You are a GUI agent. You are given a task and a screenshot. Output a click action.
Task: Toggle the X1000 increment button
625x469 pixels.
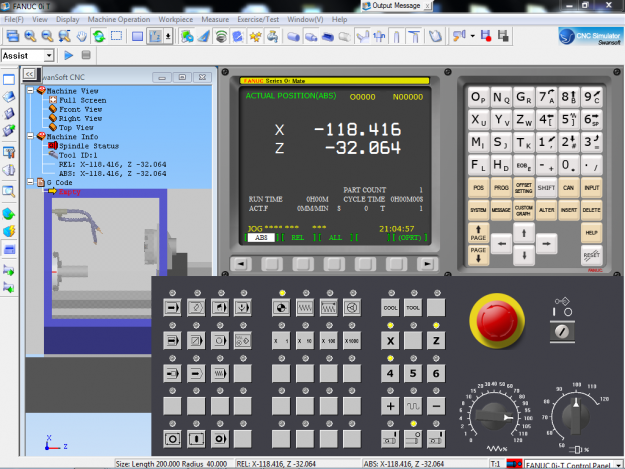[352, 341]
